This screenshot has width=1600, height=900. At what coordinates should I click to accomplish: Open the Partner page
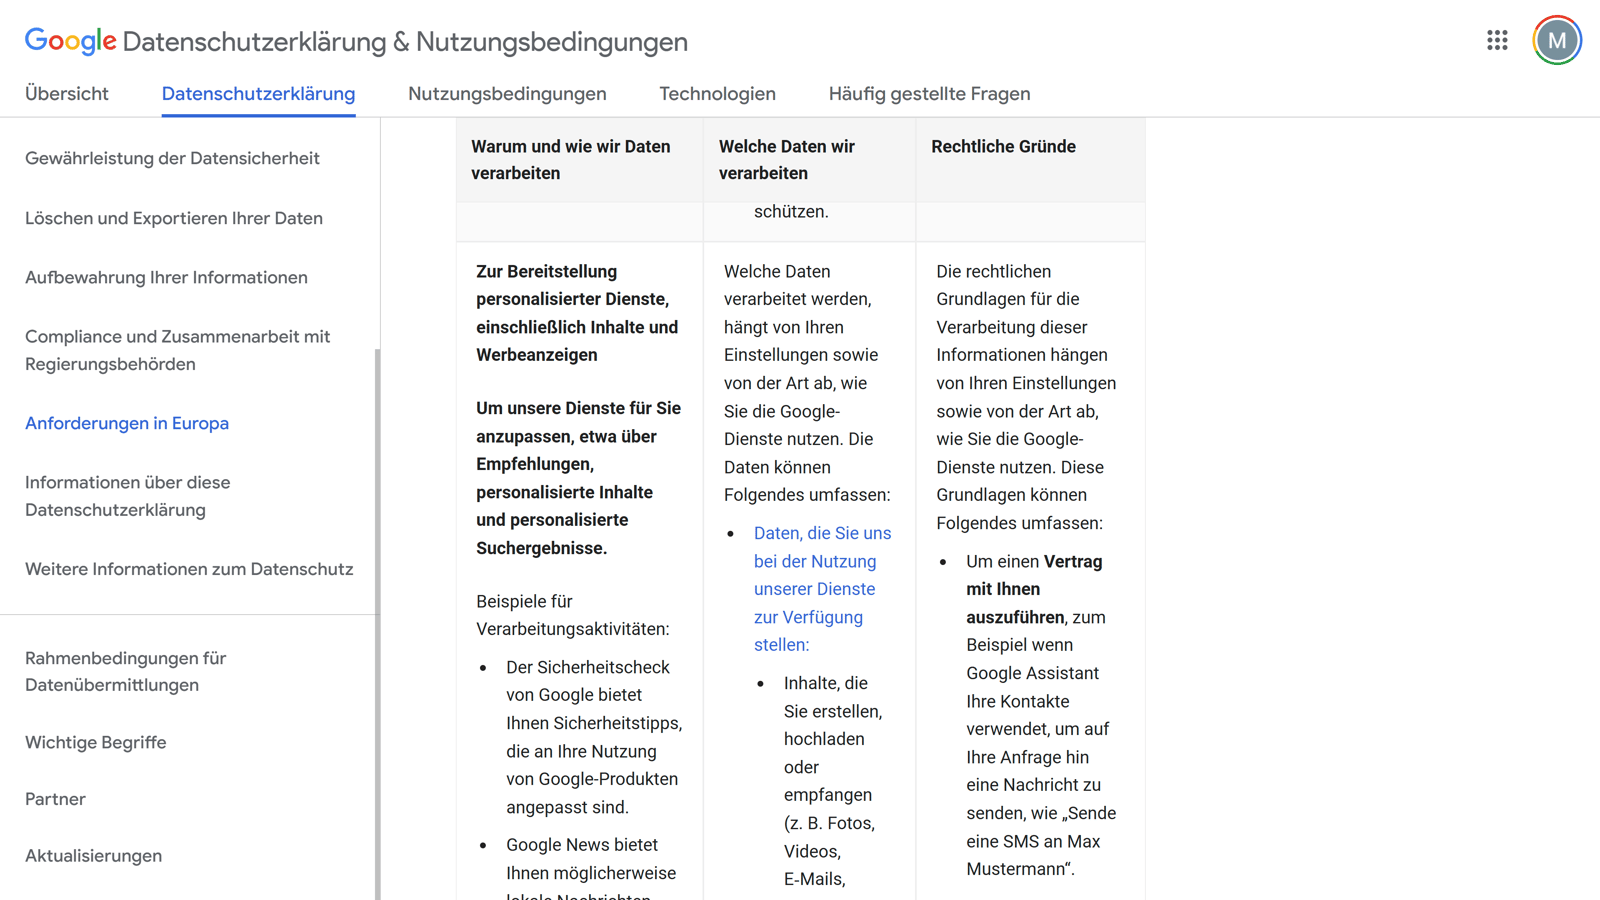tap(55, 799)
